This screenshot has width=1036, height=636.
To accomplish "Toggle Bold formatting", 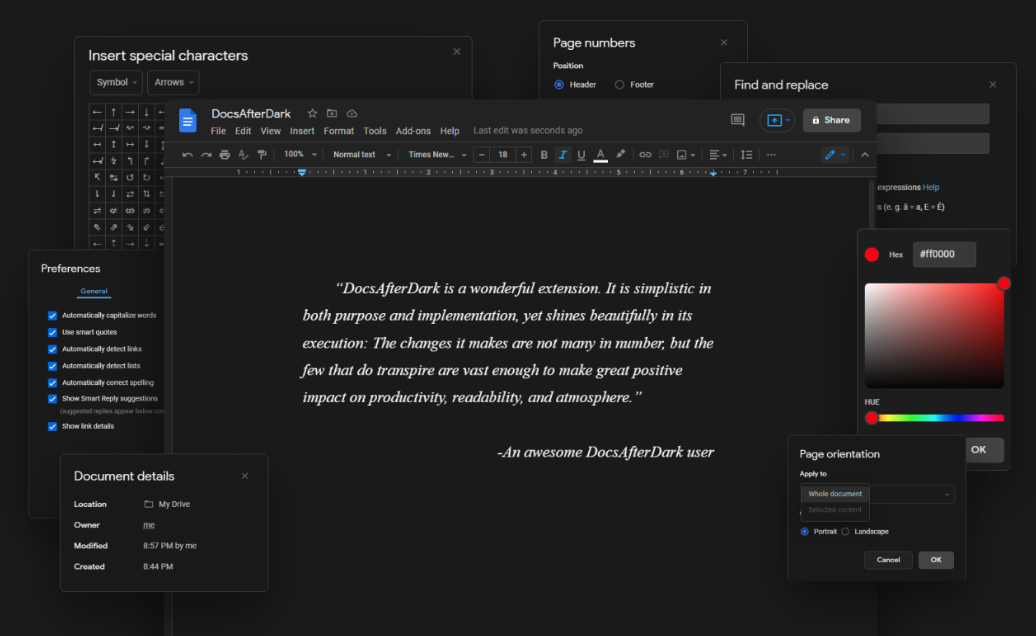I will (x=544, y=155).
